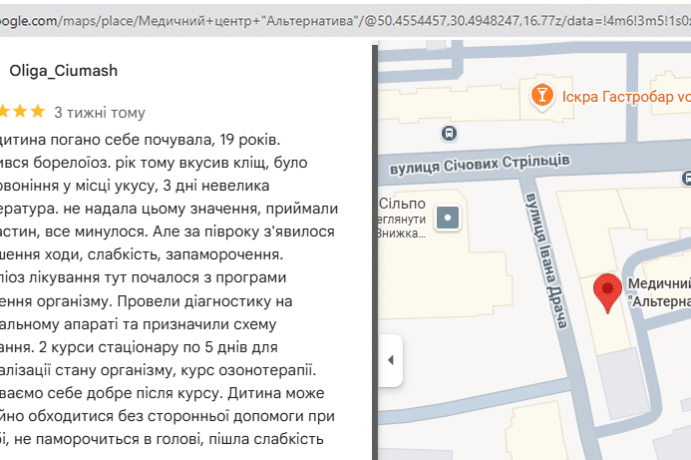Collapse the side panel with arrow button

point(390,360)
